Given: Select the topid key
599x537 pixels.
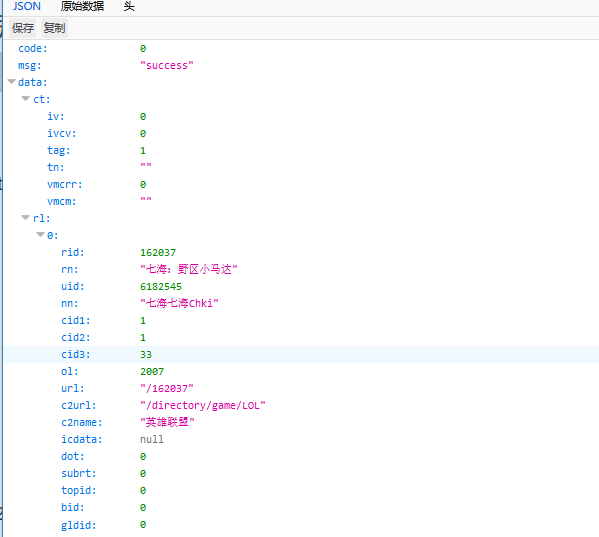Looking at the screenshot, I should point(79,490).
